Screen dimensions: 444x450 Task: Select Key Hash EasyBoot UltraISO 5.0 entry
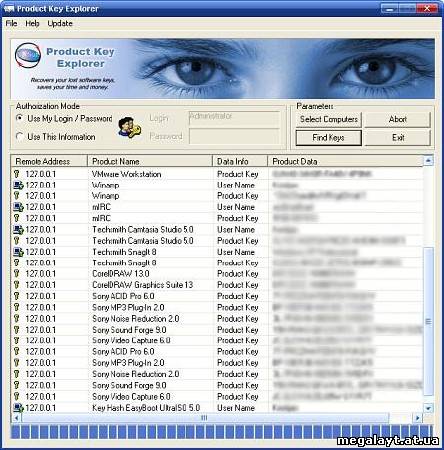coord(146,408)
